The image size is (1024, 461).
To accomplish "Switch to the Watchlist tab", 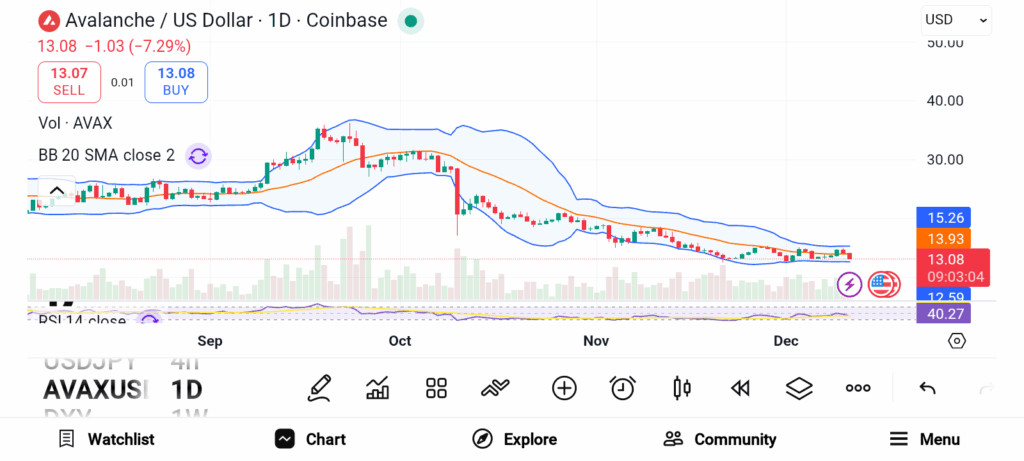I will coord(106,439).
